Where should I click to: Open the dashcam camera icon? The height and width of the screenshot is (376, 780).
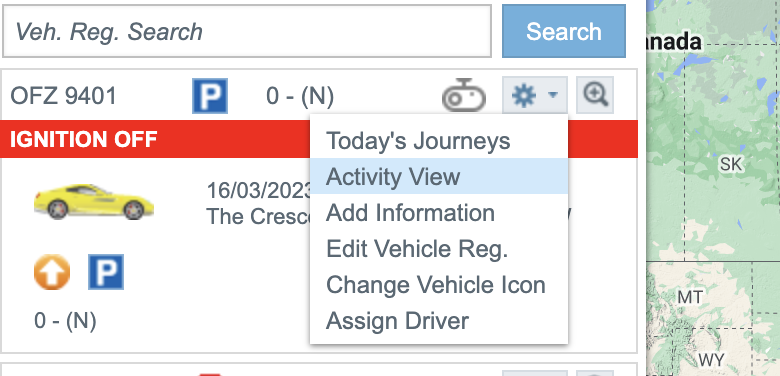click(x=464, y=95)
